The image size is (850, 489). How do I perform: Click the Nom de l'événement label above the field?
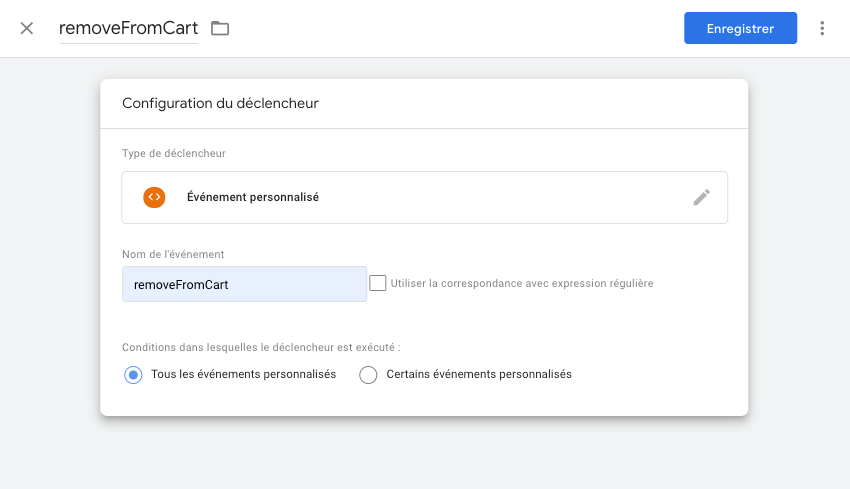[x=172, y=254]
